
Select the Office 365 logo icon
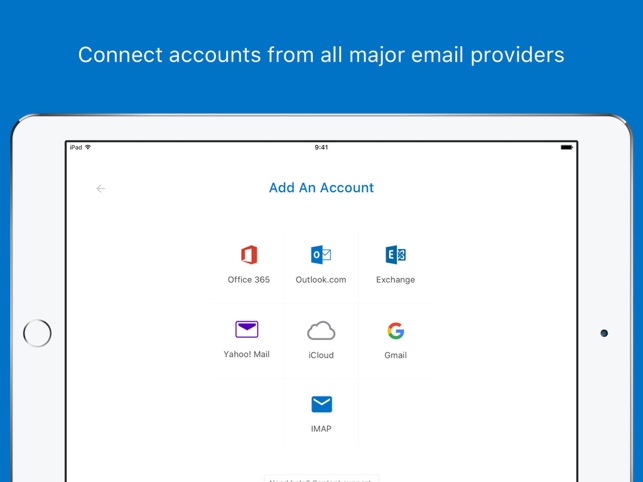click(x=249, y=254)
